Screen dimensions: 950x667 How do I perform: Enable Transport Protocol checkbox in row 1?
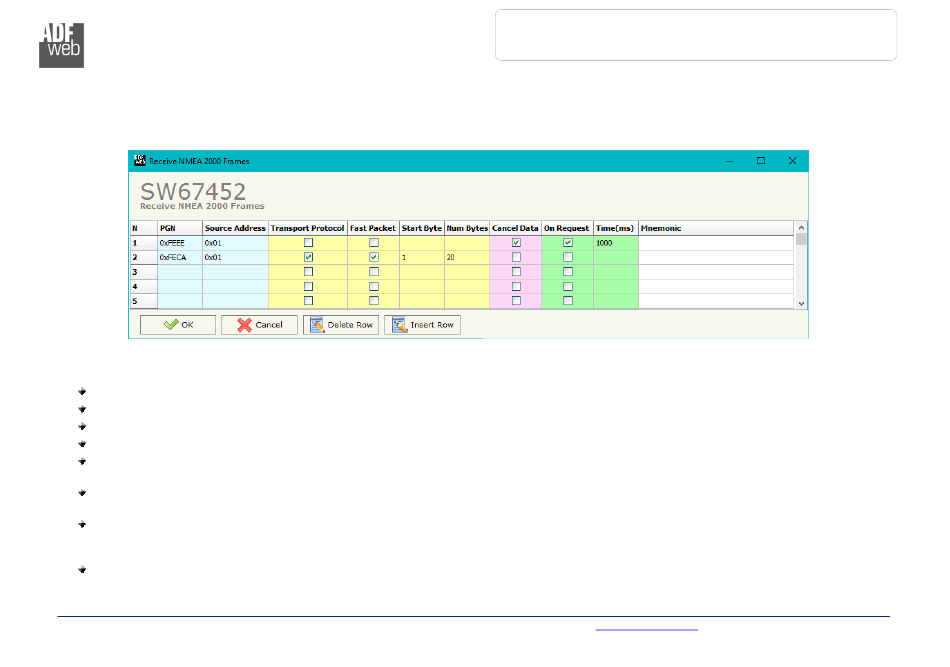tap(308, 243)
